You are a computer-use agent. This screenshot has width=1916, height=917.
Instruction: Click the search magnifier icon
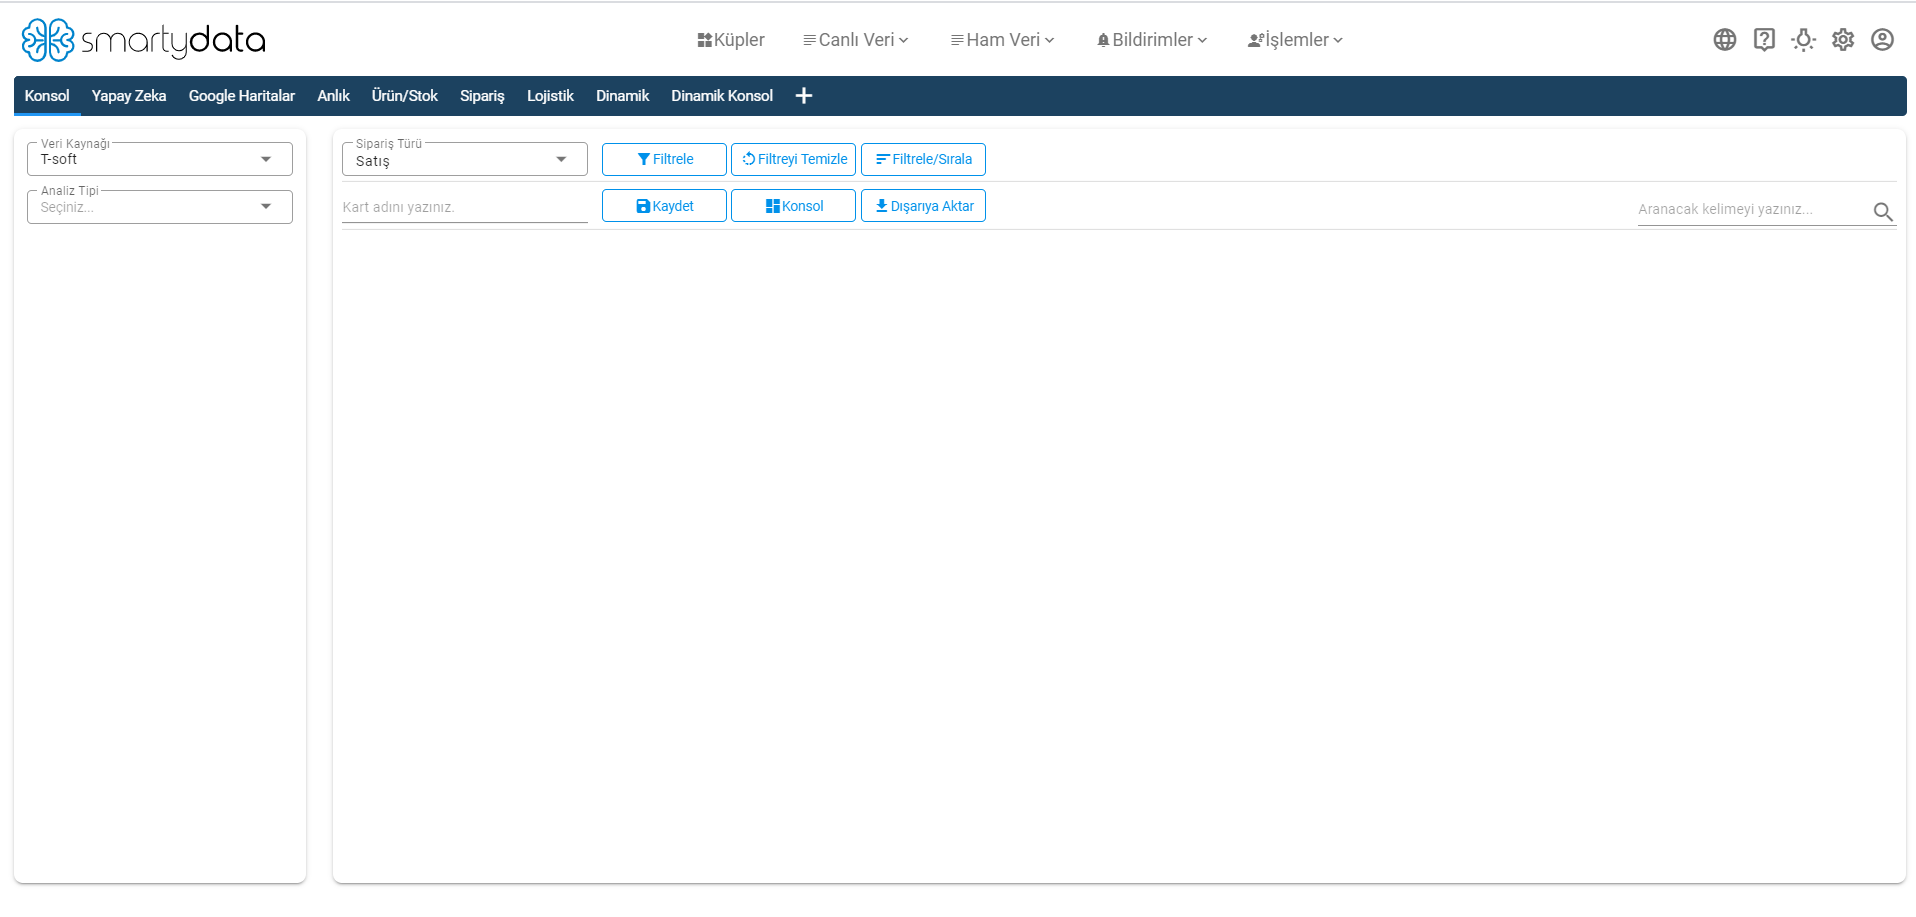point(1883,211)
